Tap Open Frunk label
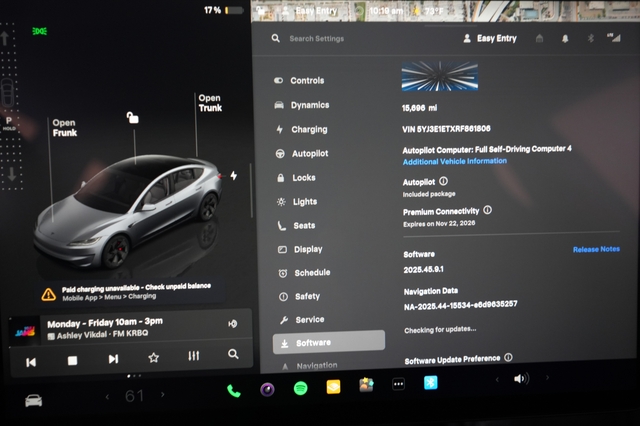The image size is (640, 426). [64, 128]
